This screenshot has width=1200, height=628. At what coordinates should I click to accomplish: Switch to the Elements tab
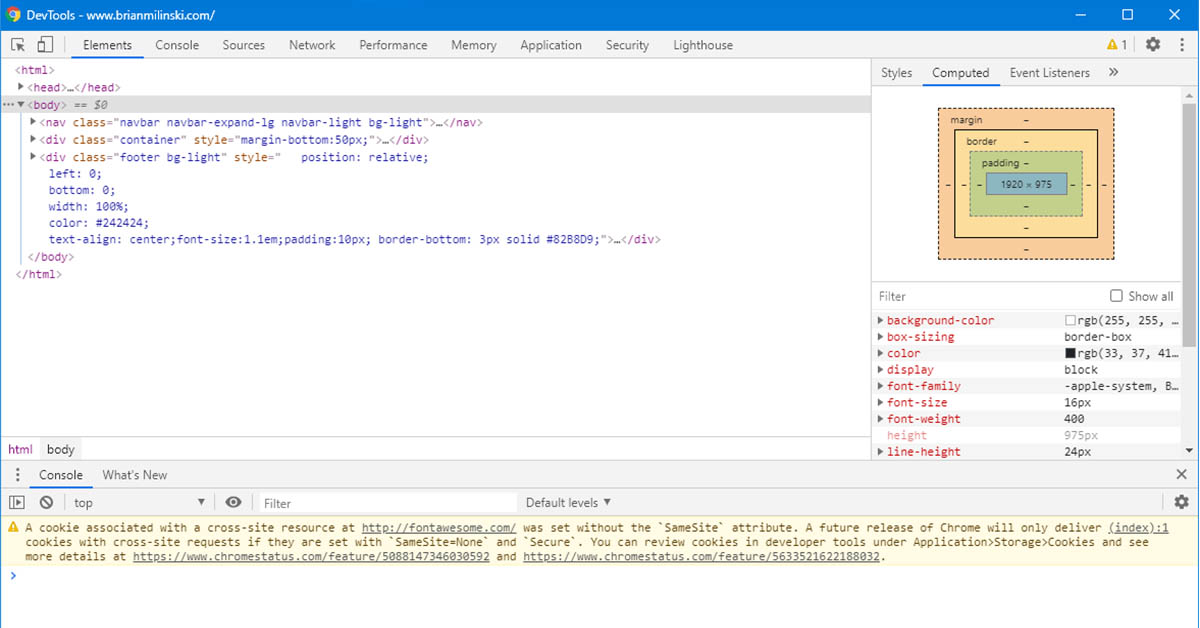pyautogui.click(x=107, y=45)
